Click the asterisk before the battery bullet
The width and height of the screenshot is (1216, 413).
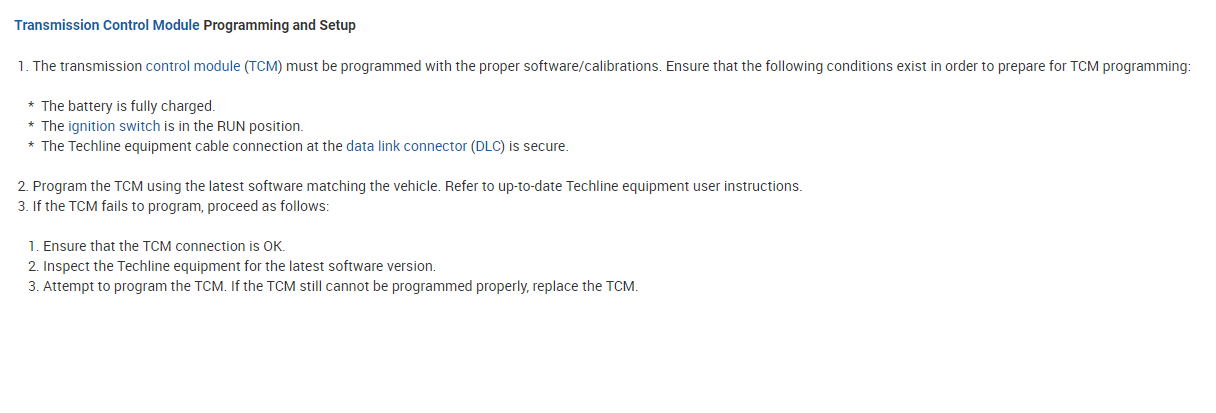pos(31,107)
